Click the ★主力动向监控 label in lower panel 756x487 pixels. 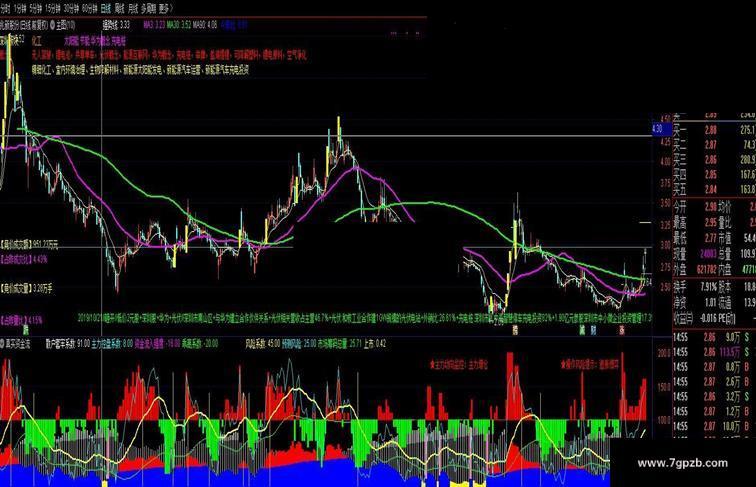tap(459, 365)
